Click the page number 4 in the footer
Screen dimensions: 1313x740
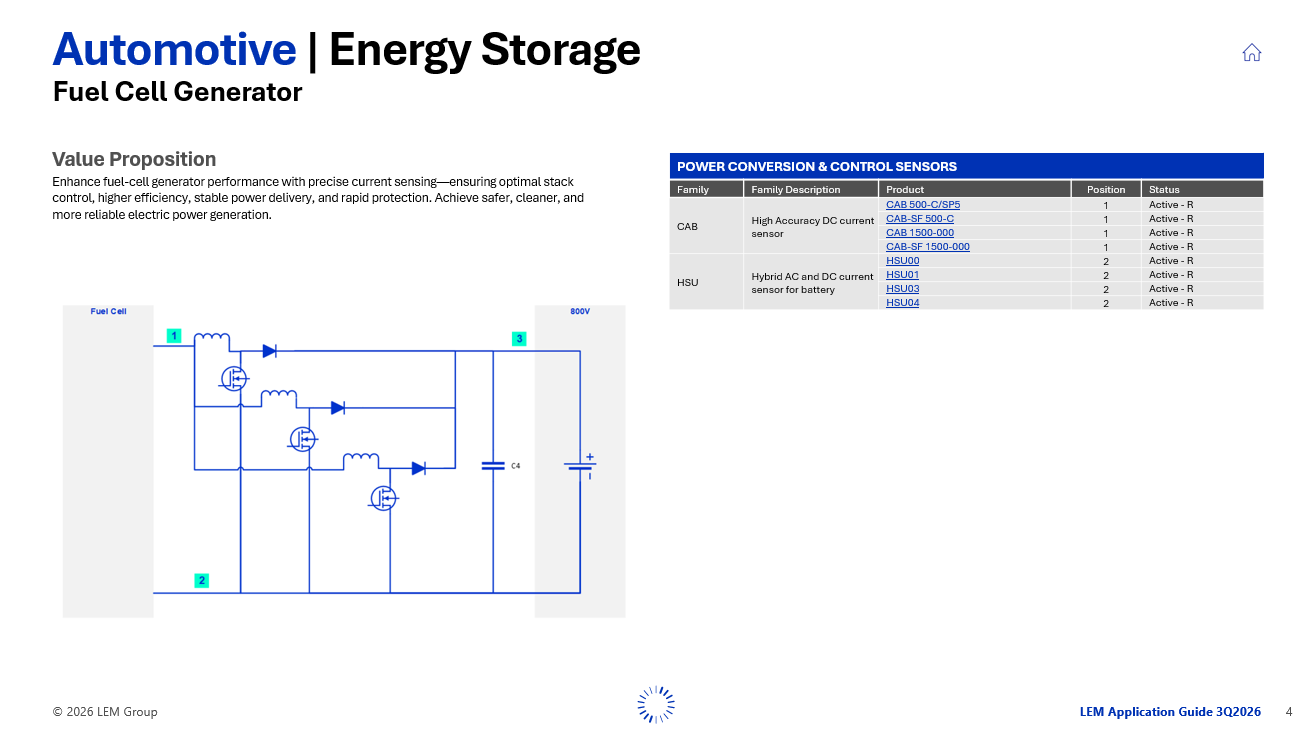[1289, 712]
